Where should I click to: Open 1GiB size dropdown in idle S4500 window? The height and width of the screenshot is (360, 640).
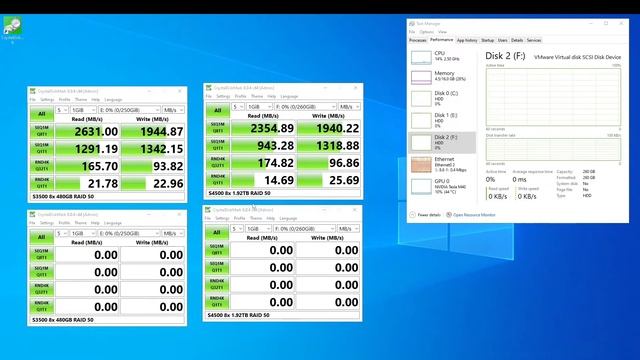pyautogui.click(x=258, y=229)
